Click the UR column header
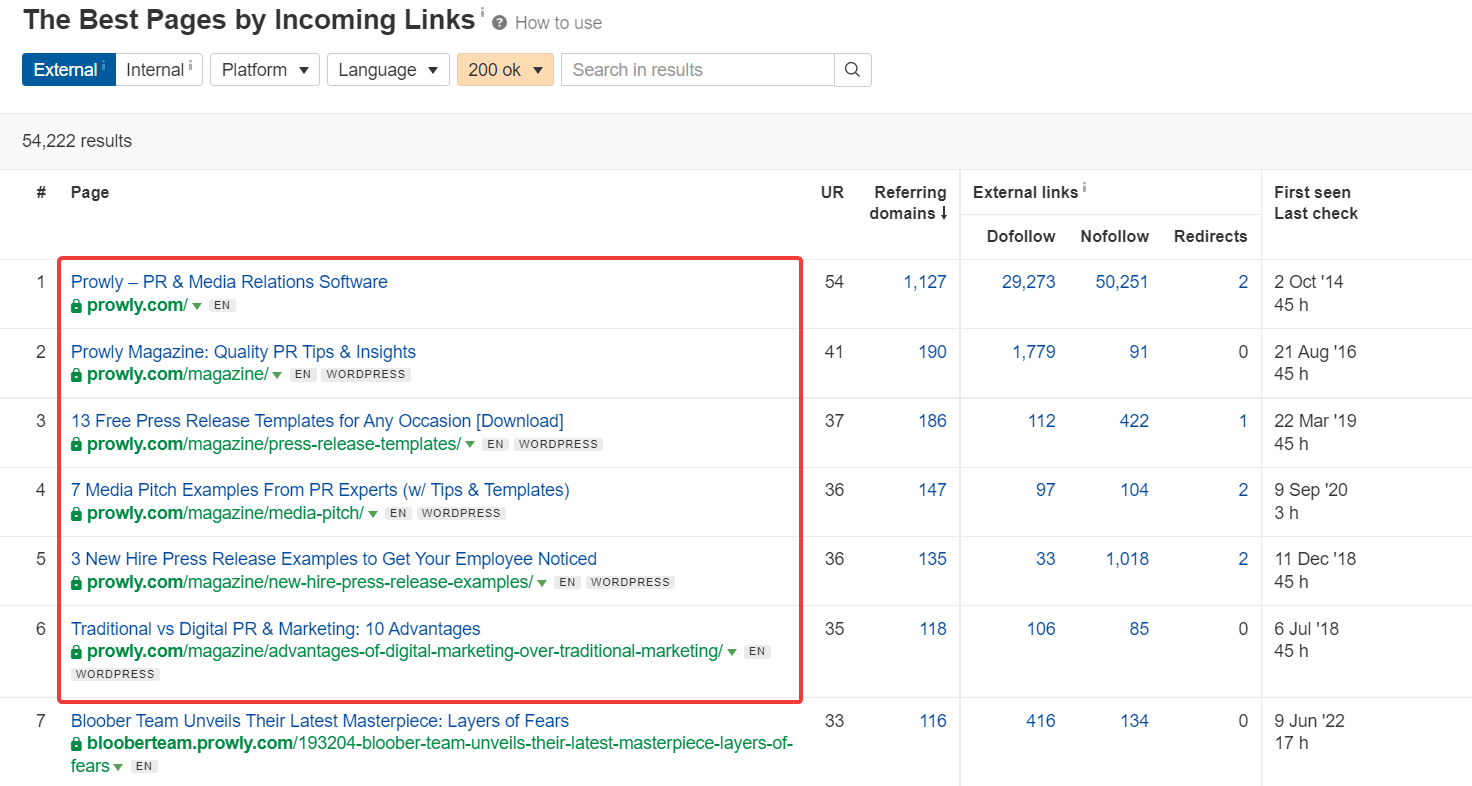Viewport: 1472px width, 786px height. pyautogui.click(x=832, y=192)
